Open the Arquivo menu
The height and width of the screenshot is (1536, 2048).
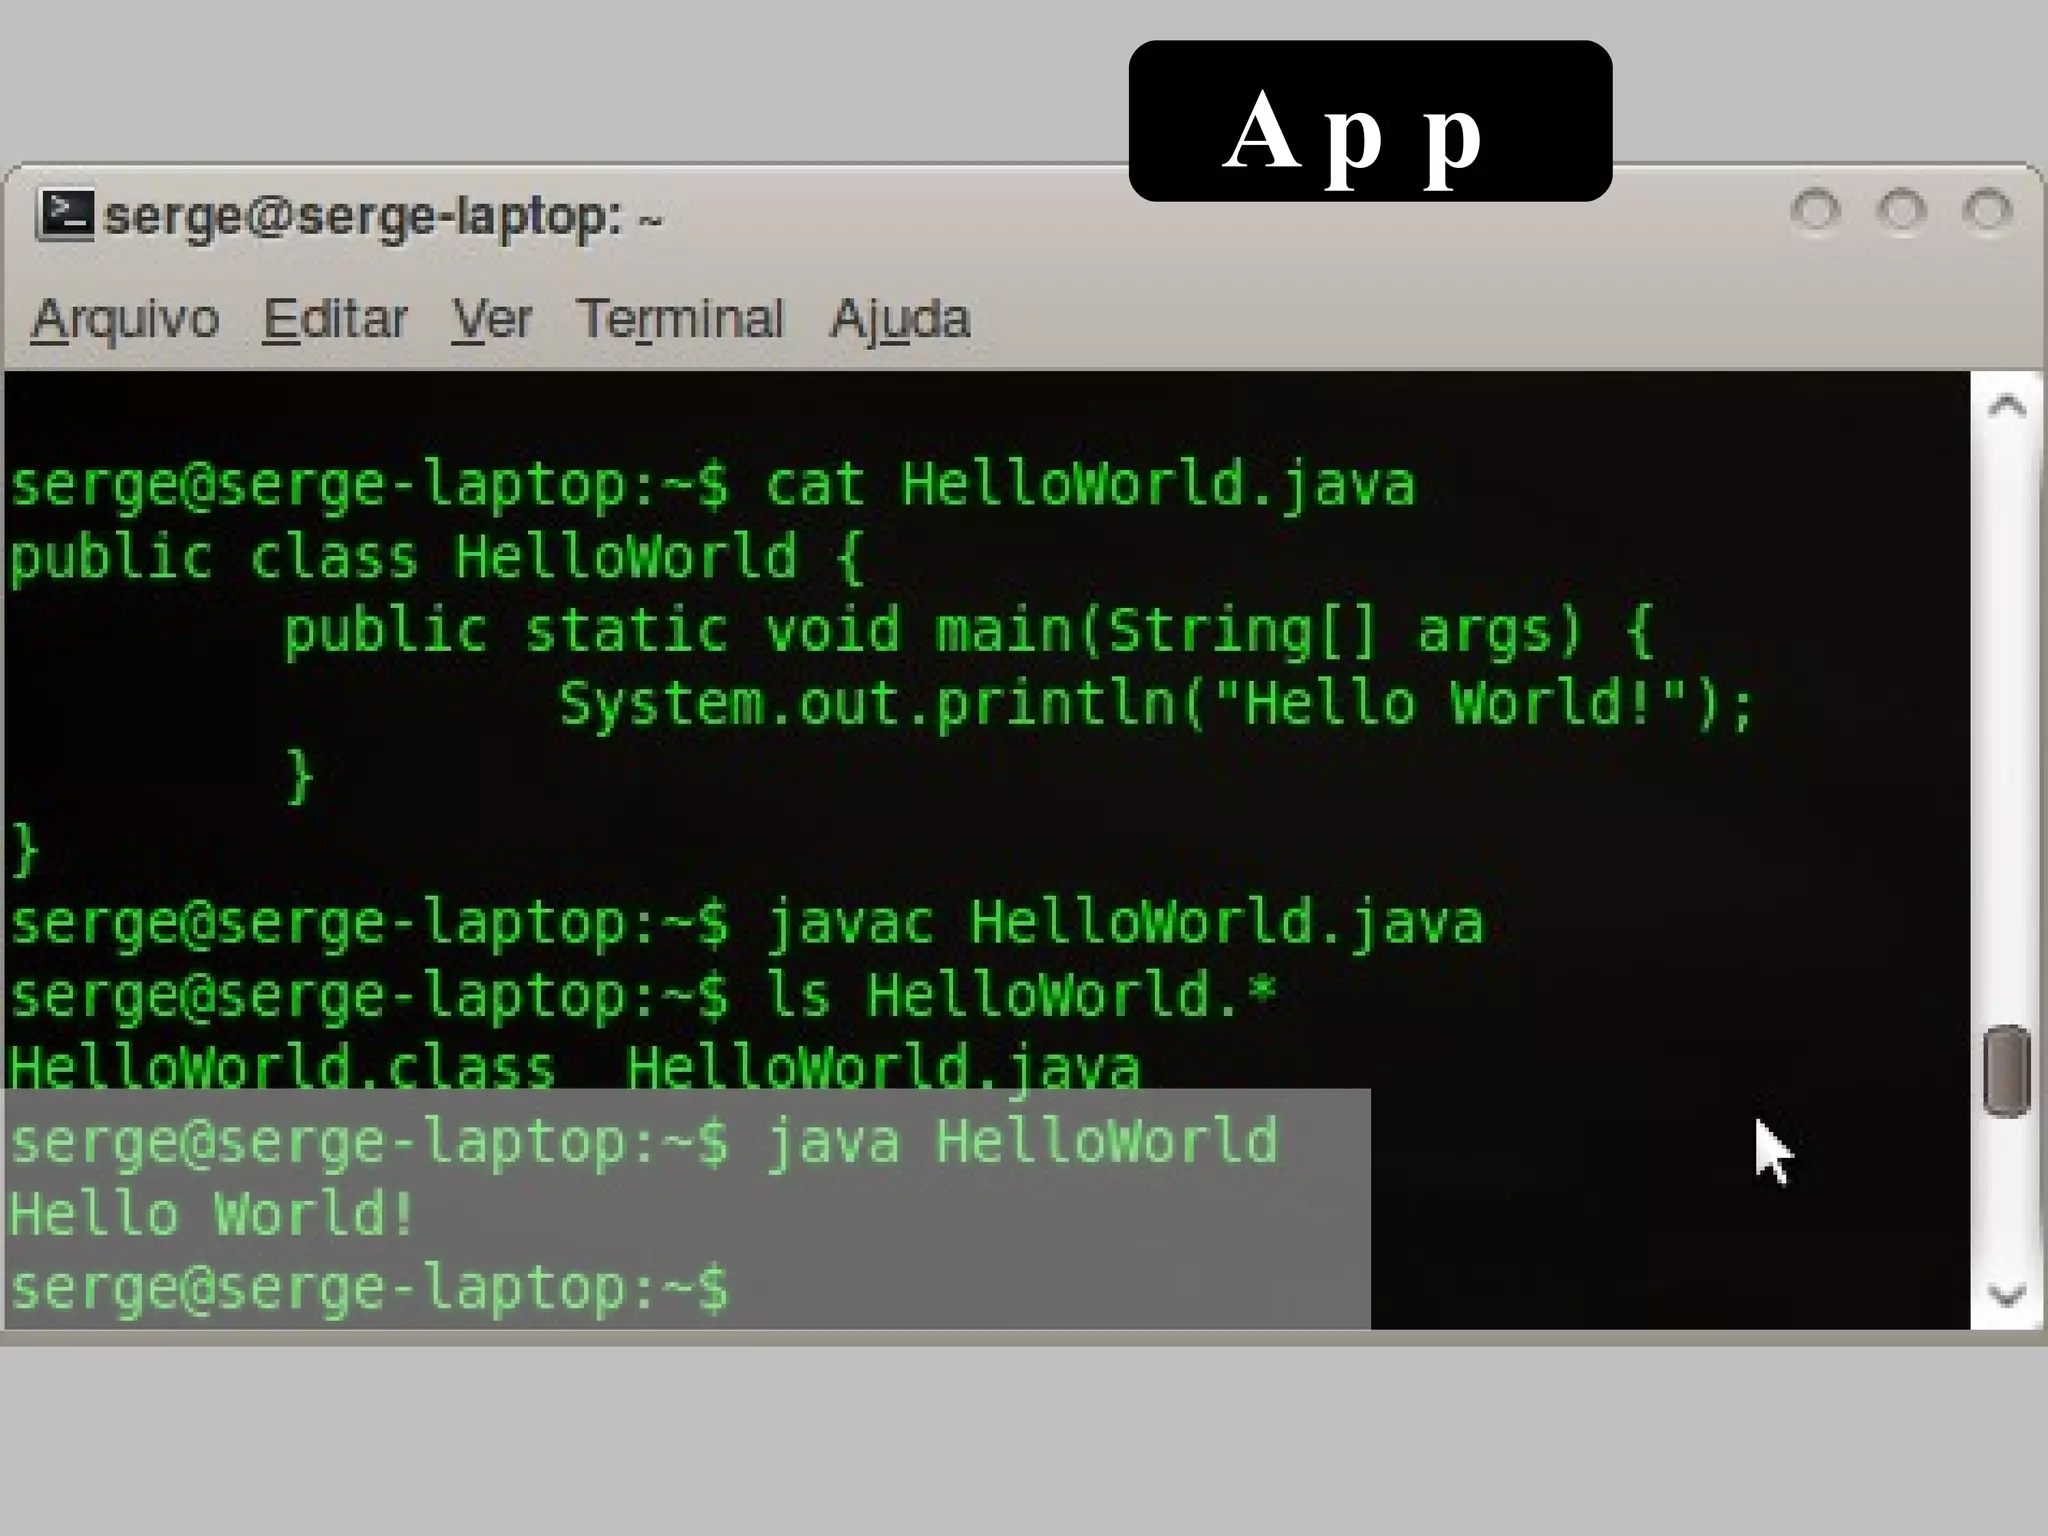125,320
